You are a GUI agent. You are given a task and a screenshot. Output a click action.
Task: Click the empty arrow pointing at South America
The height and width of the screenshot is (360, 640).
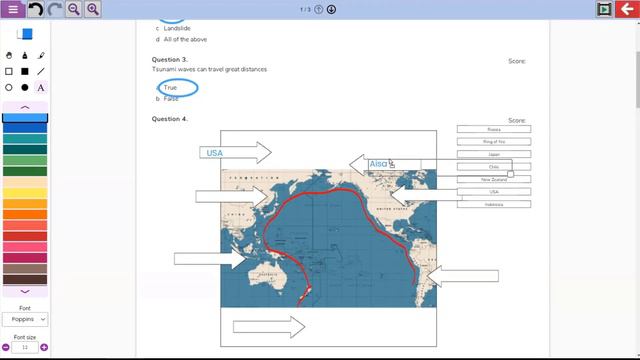tap(462, 276)
